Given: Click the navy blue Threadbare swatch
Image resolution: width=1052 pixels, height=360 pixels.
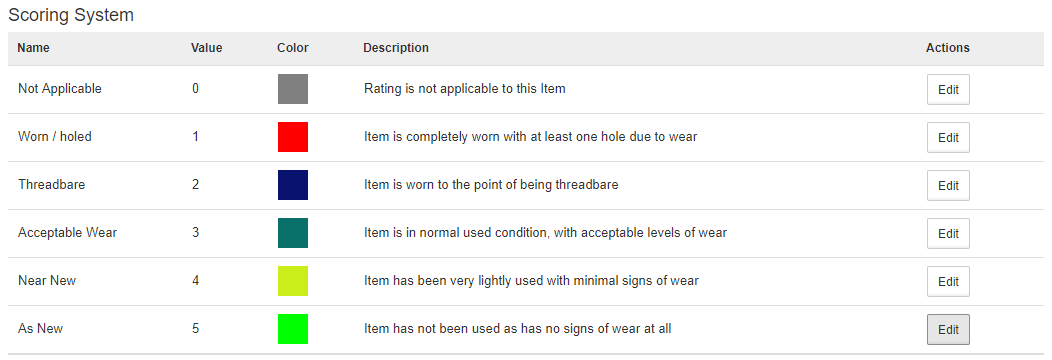Looking at the screenshot, I should tap(293, 185).
